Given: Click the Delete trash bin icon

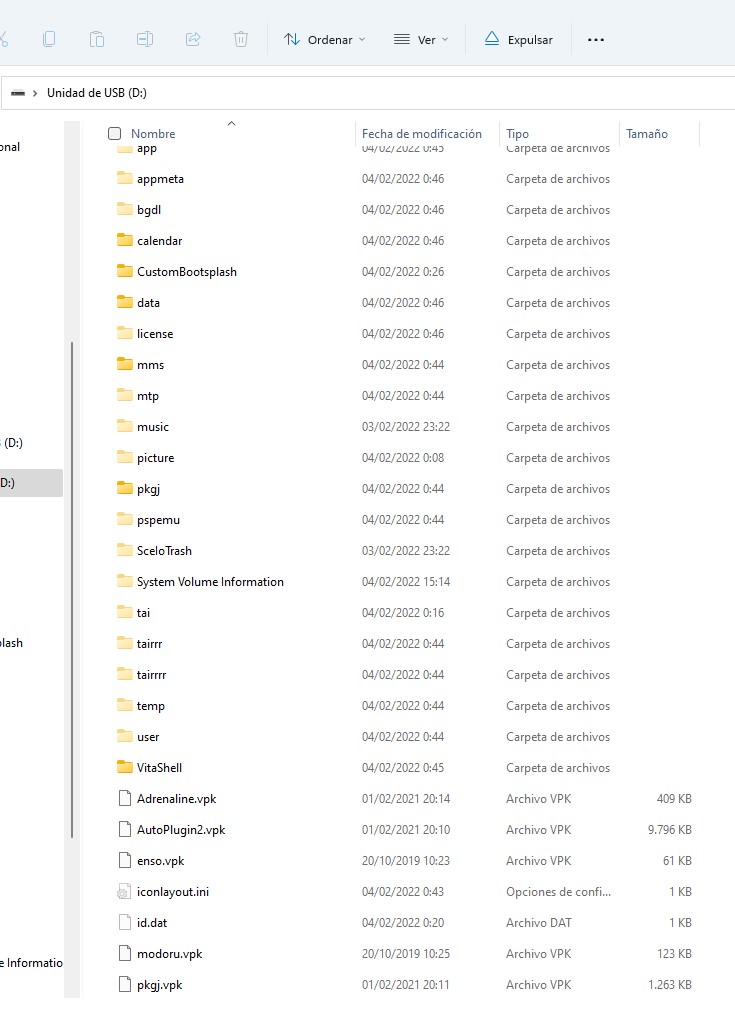Looking at the screenshot, I should click(x=241, y=39).
